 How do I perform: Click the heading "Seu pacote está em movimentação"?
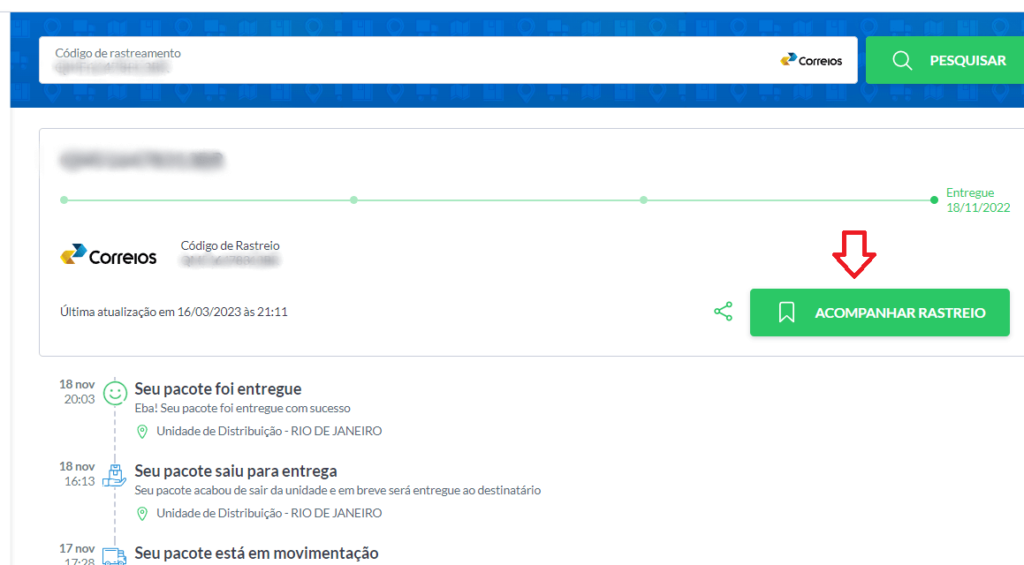[257, 553]
